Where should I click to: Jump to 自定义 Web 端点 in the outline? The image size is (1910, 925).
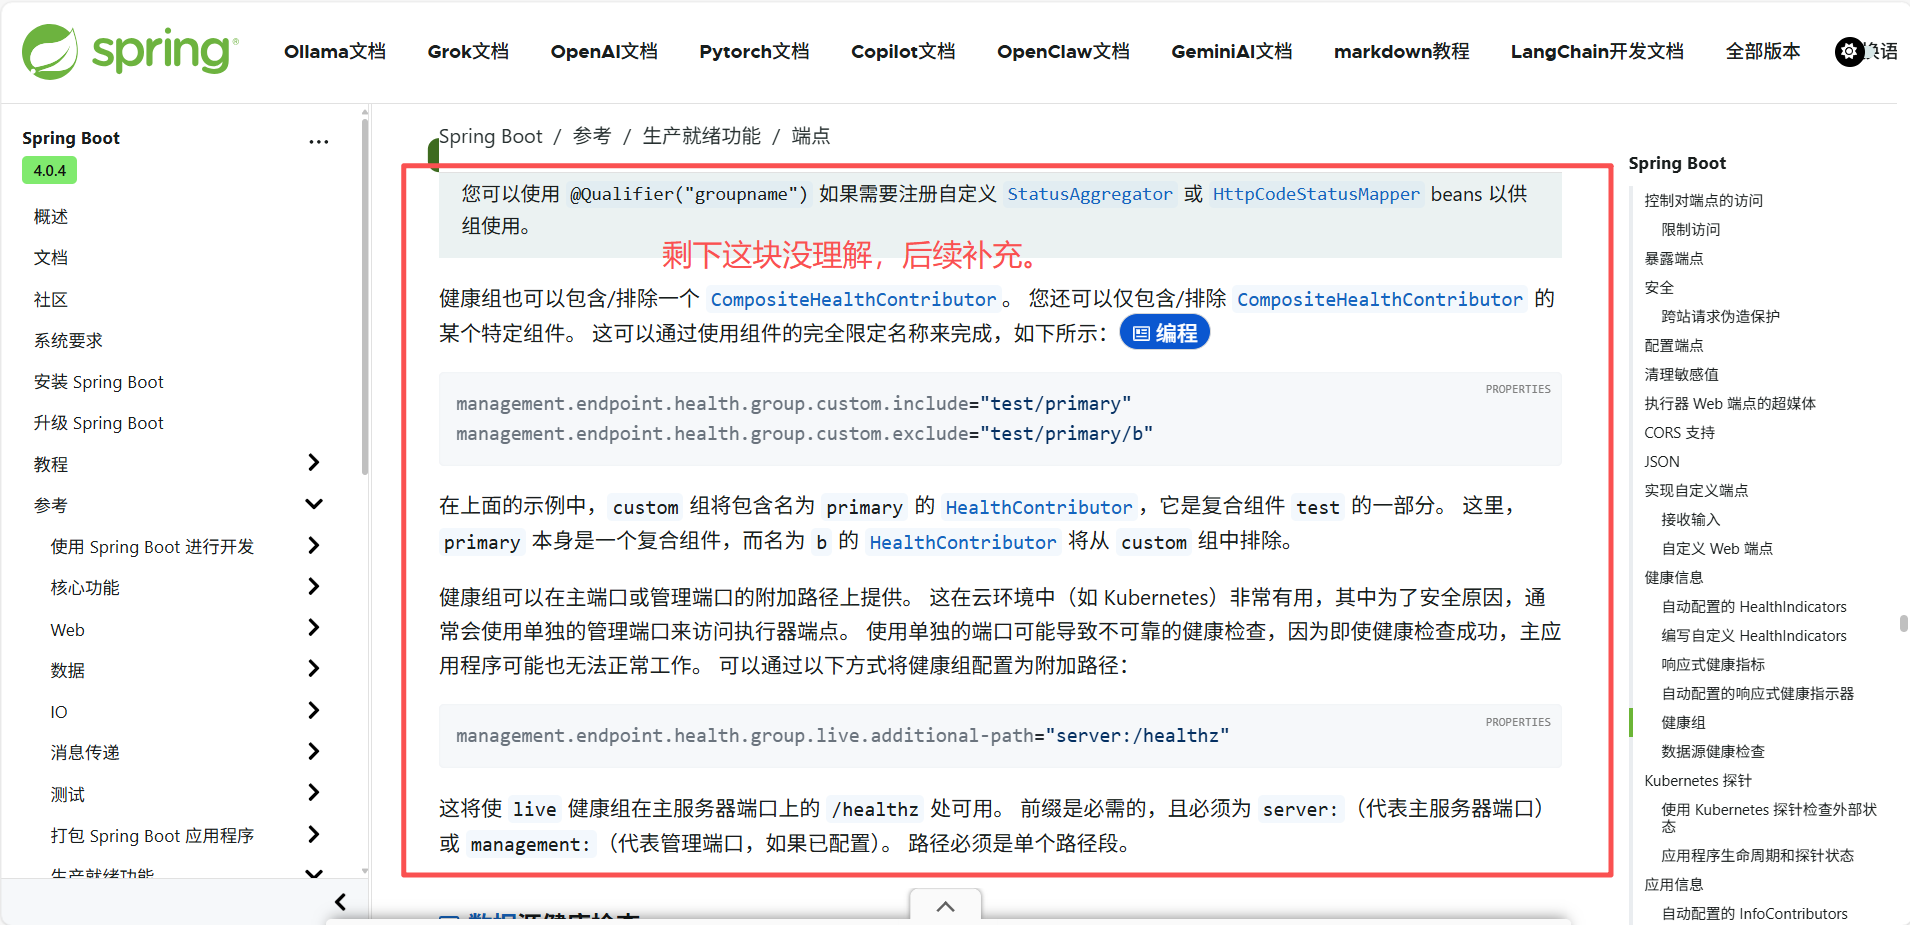(1717, 549)
